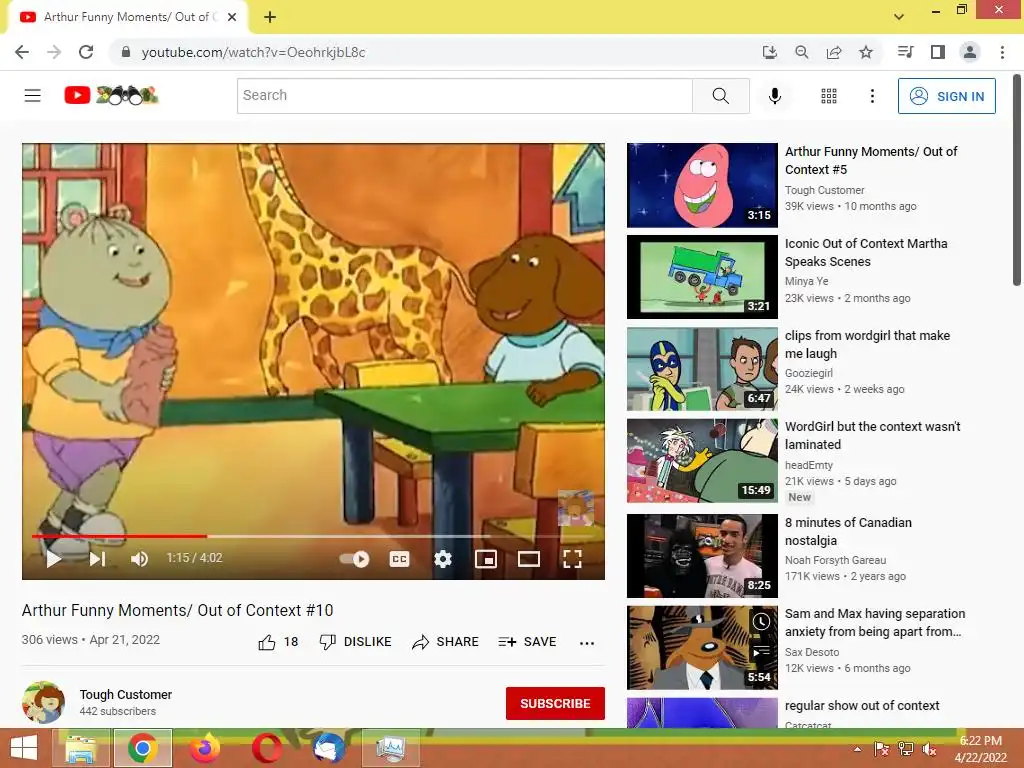Open Chrome three-dot menu
Screen dimensions: 1024x768
tap(1002, 52)
